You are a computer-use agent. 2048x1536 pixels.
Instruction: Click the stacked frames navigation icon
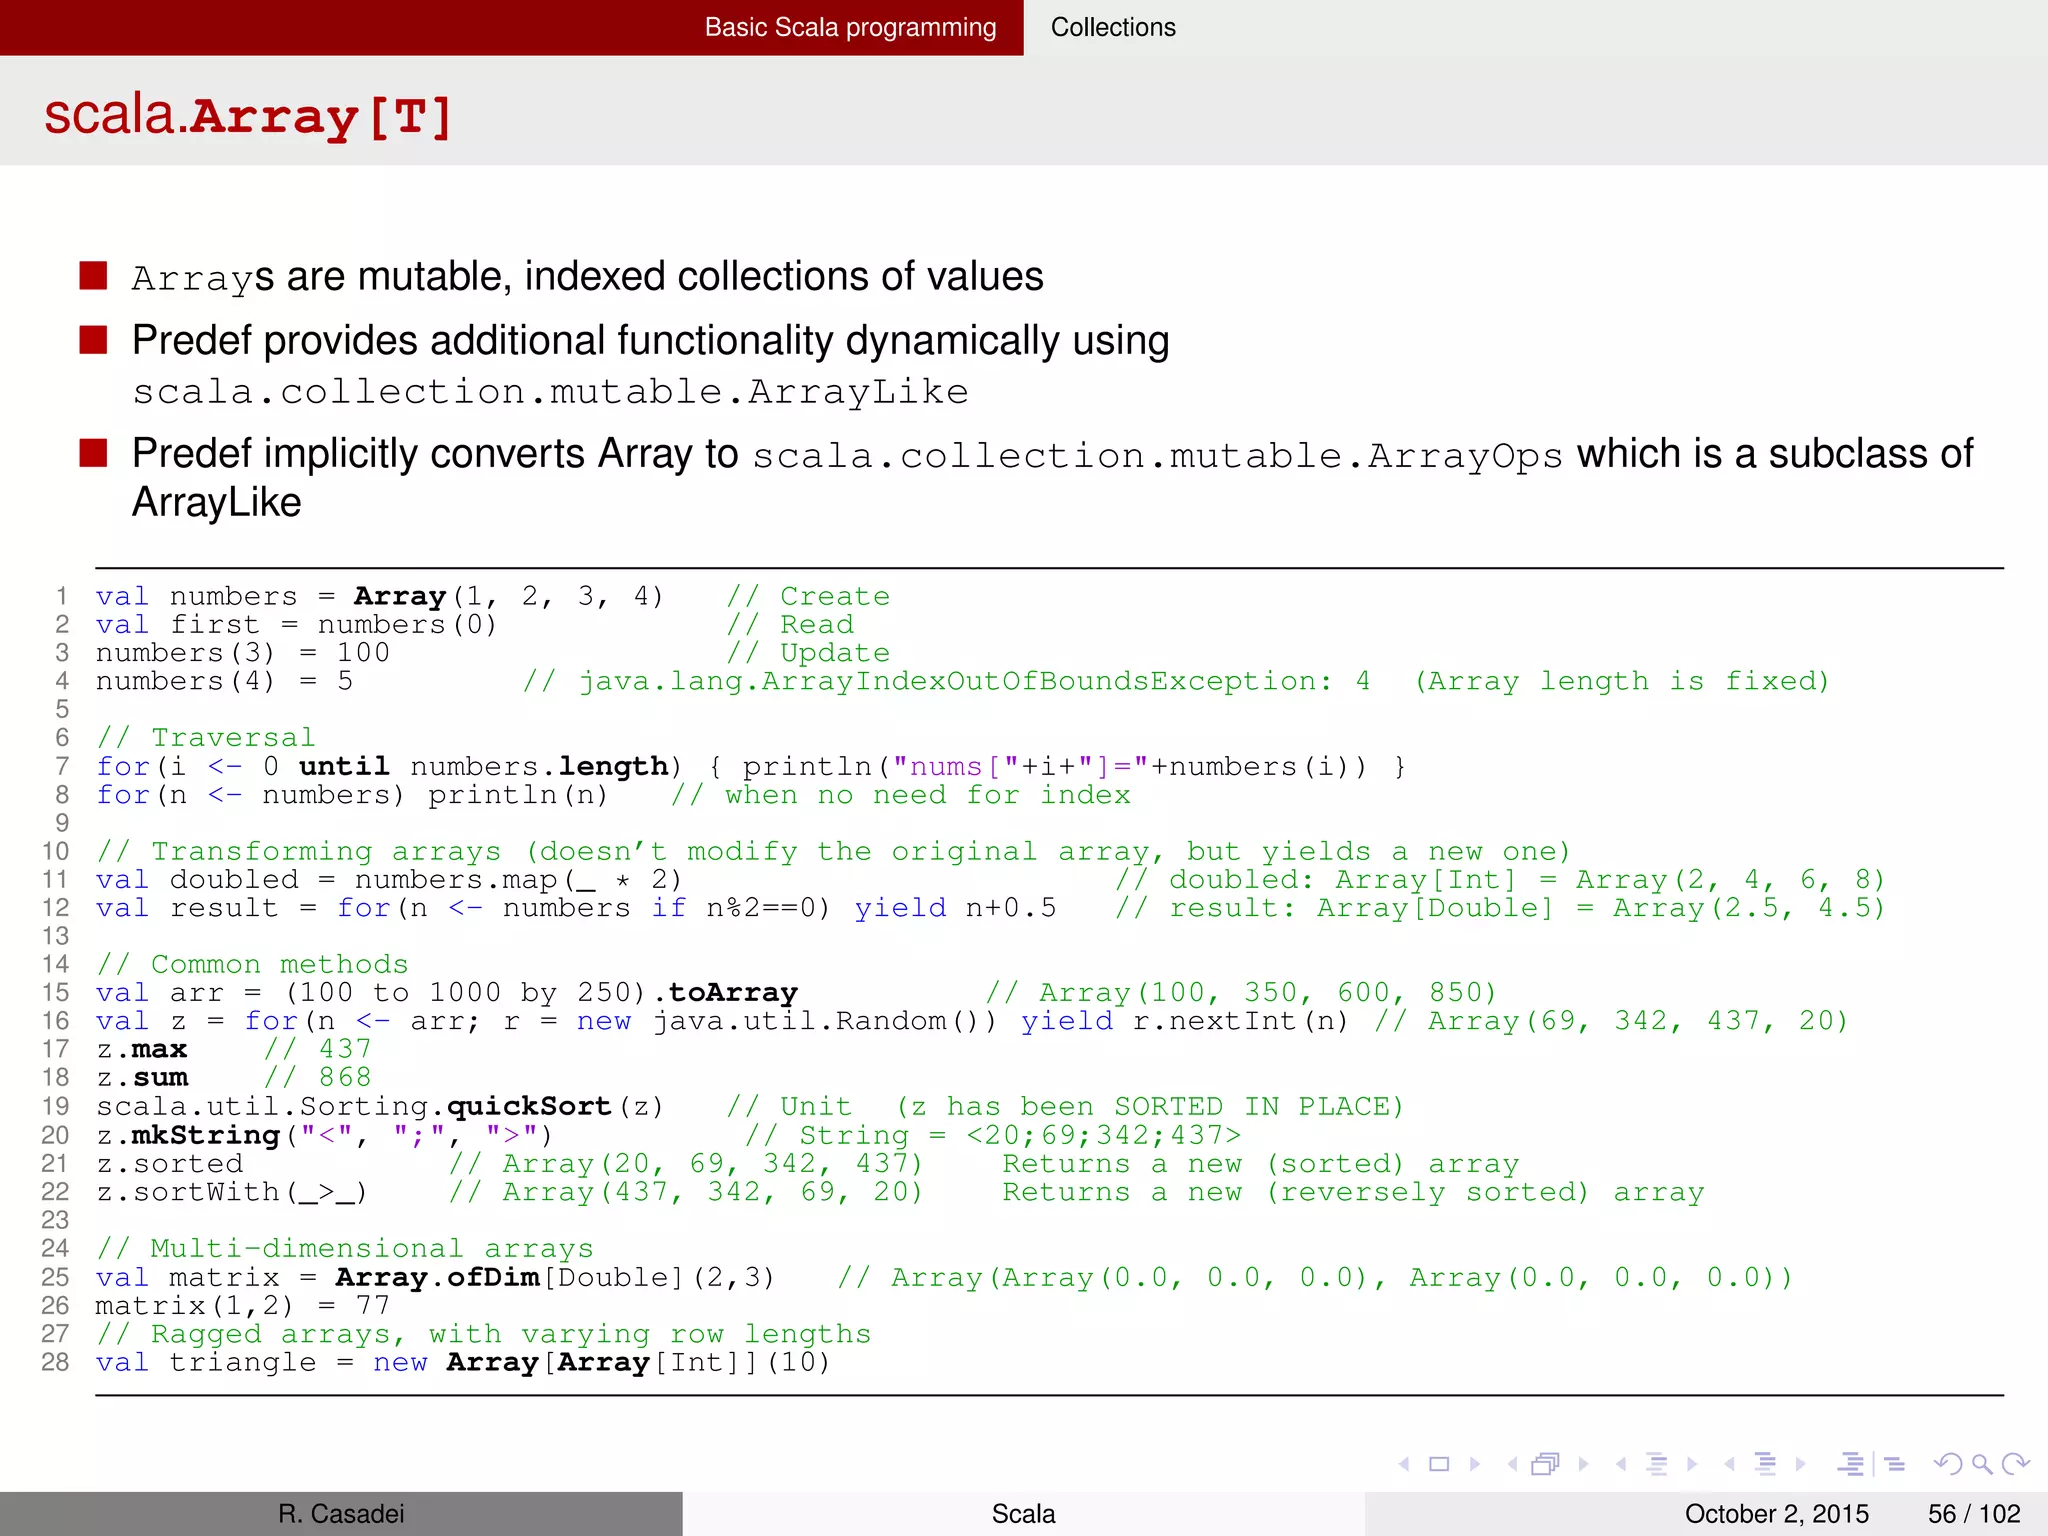(1546, 1464)
